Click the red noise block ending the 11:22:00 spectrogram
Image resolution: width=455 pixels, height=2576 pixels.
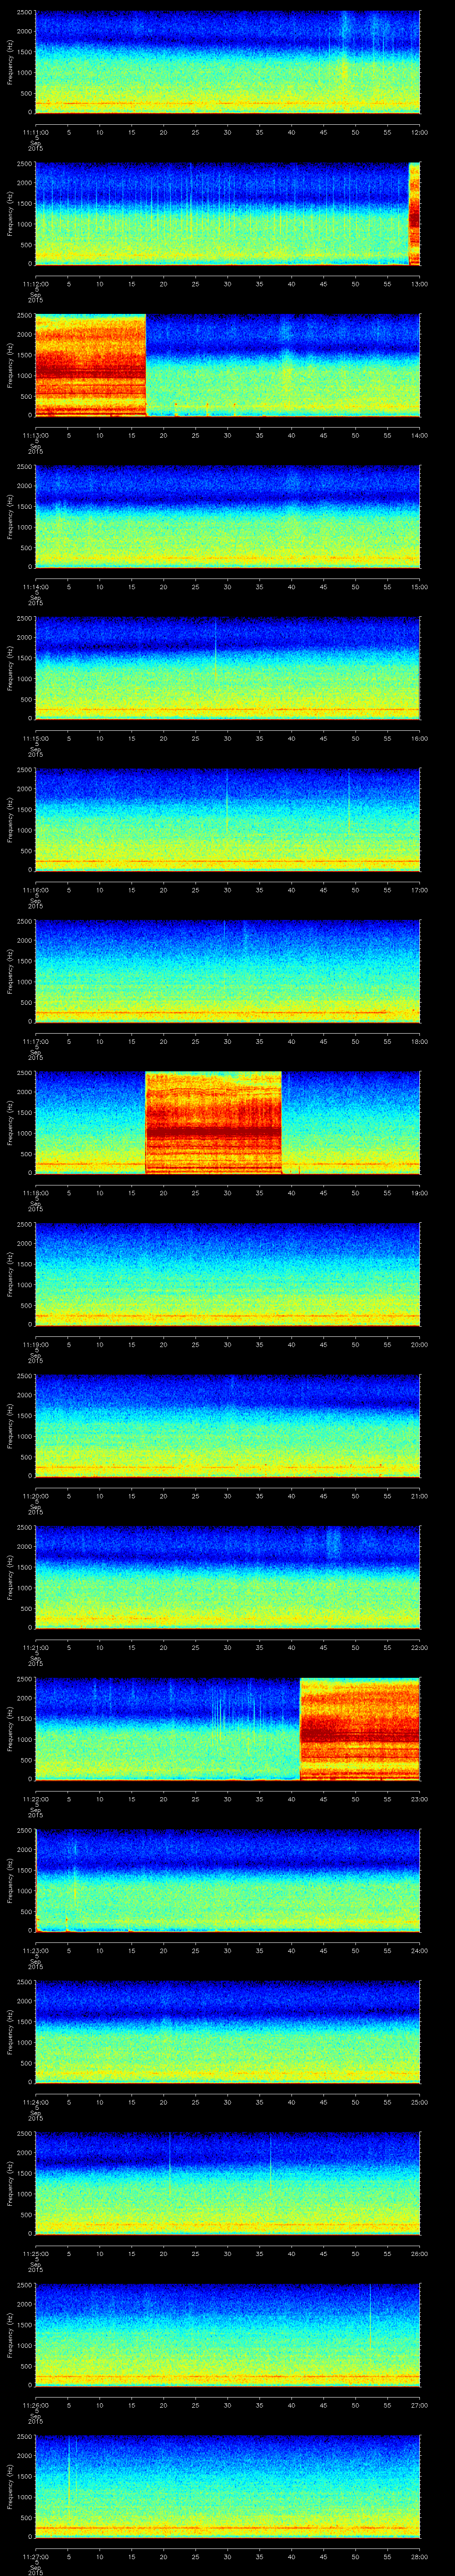(360, 1728)
